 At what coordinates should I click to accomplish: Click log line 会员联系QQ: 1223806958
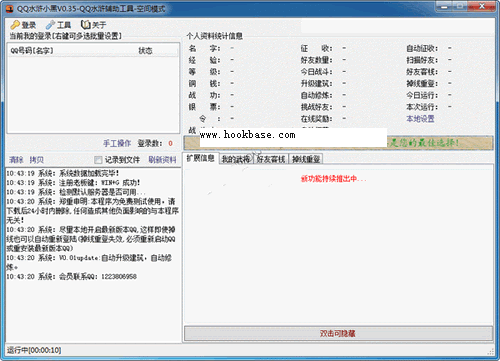pyautogui.click(x=72, y=276)
